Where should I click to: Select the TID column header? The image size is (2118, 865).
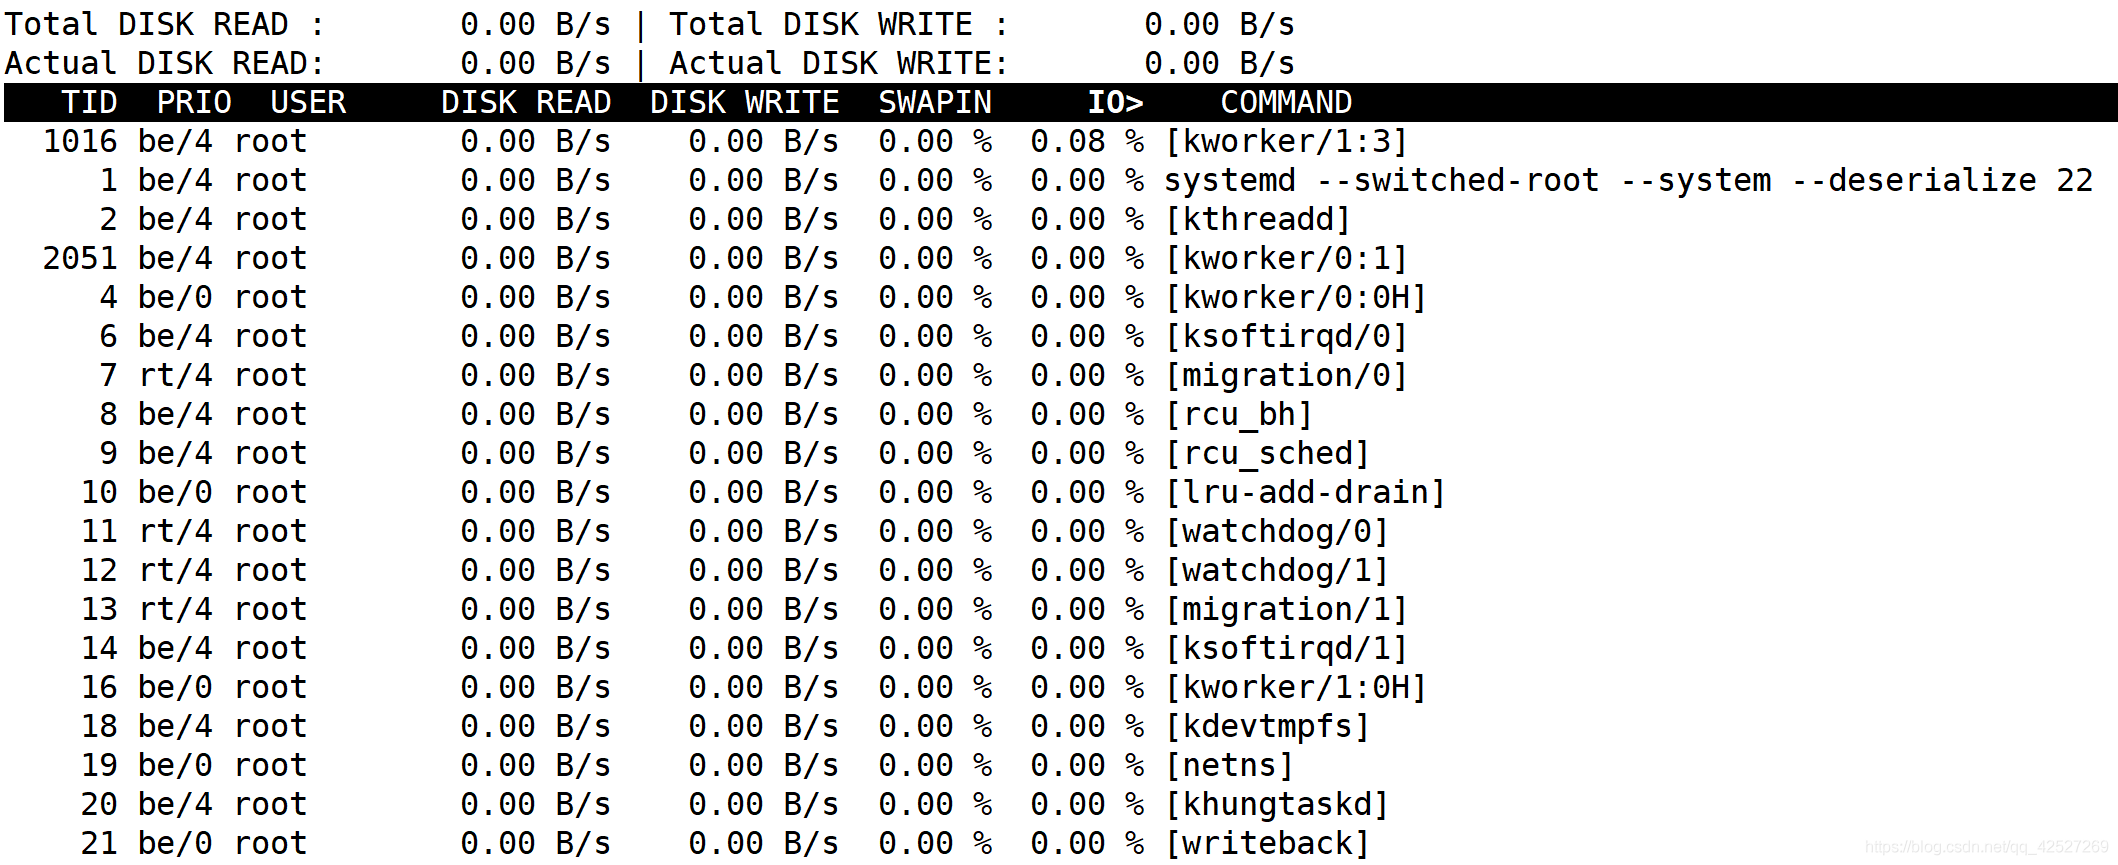[x=89, y=102]
